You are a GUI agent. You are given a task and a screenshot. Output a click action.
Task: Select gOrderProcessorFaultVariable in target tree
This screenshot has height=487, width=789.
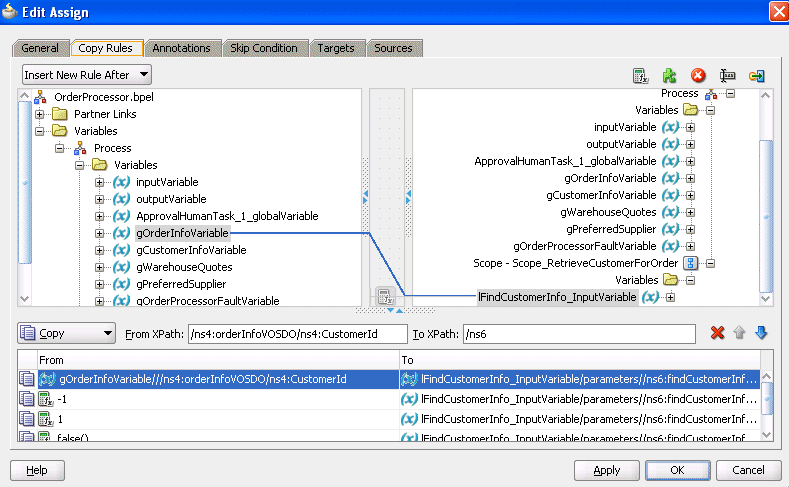tap(585, 246)
